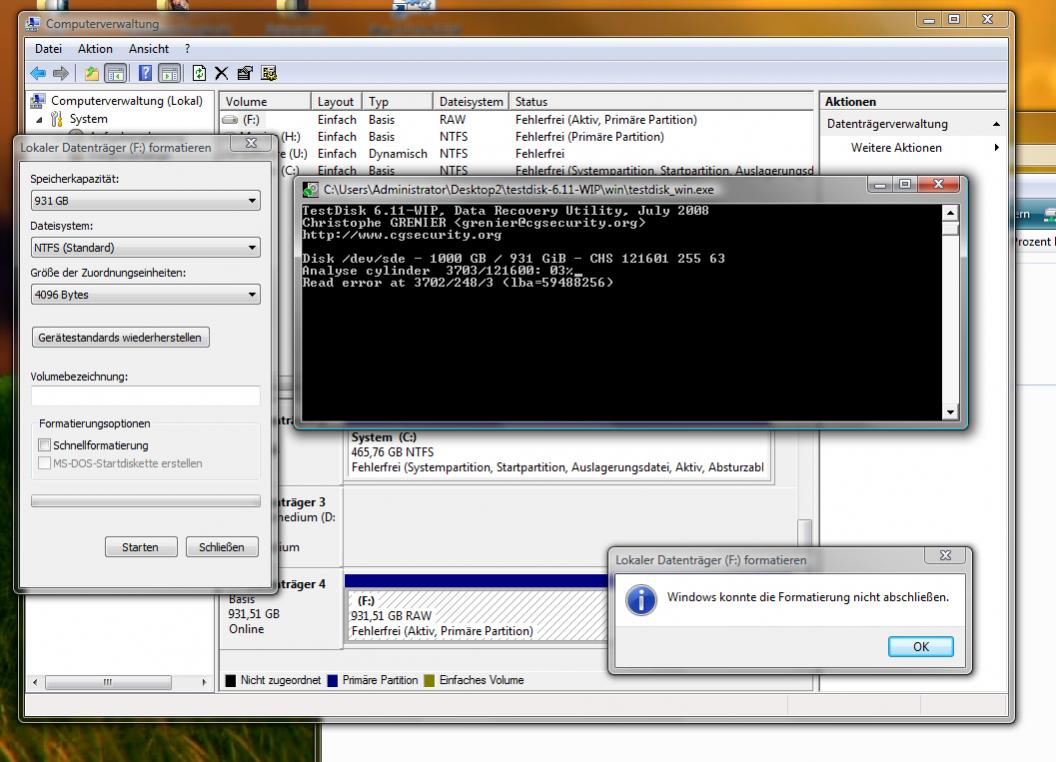
Task: Click the Up one level folder icon
Action: coord(92,73)
